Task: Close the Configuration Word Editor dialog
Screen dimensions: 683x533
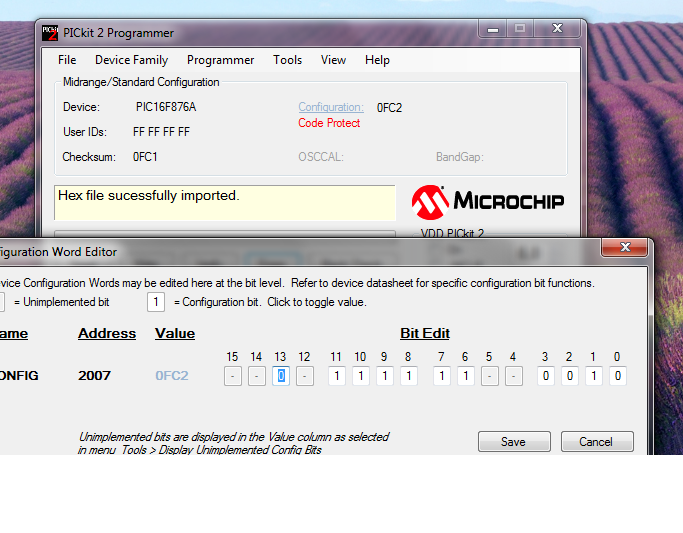Action: [625, 248]
